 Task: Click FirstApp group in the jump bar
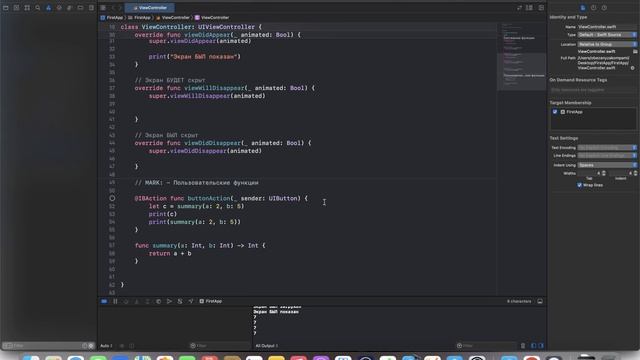(x=139, y=18)
